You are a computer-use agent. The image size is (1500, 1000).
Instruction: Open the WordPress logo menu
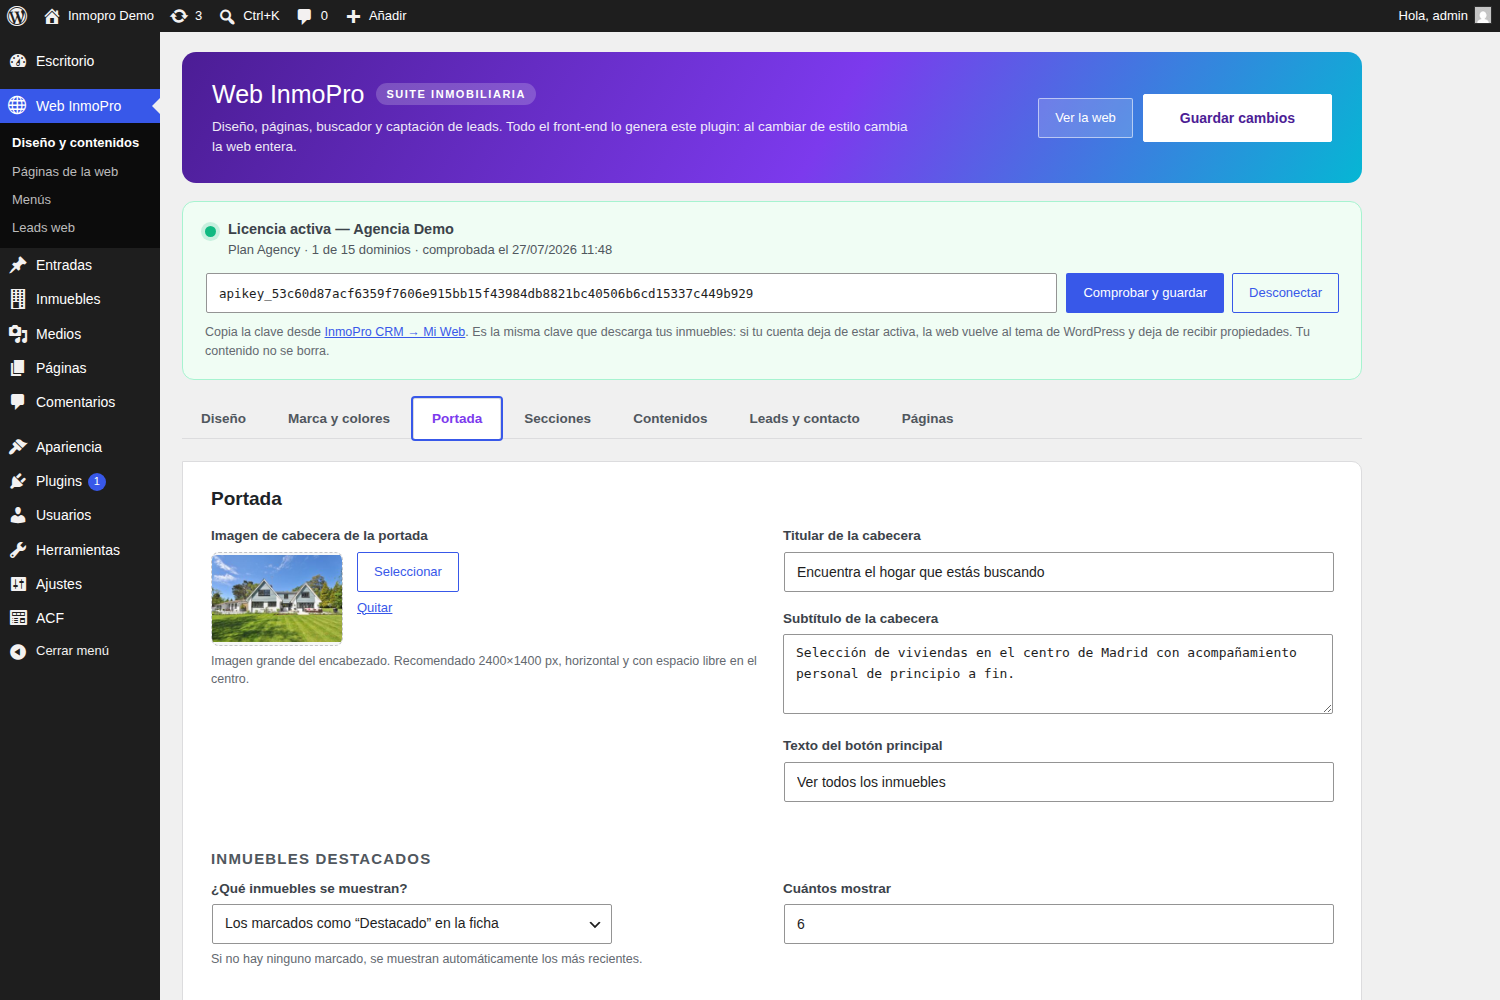(17, 16)
